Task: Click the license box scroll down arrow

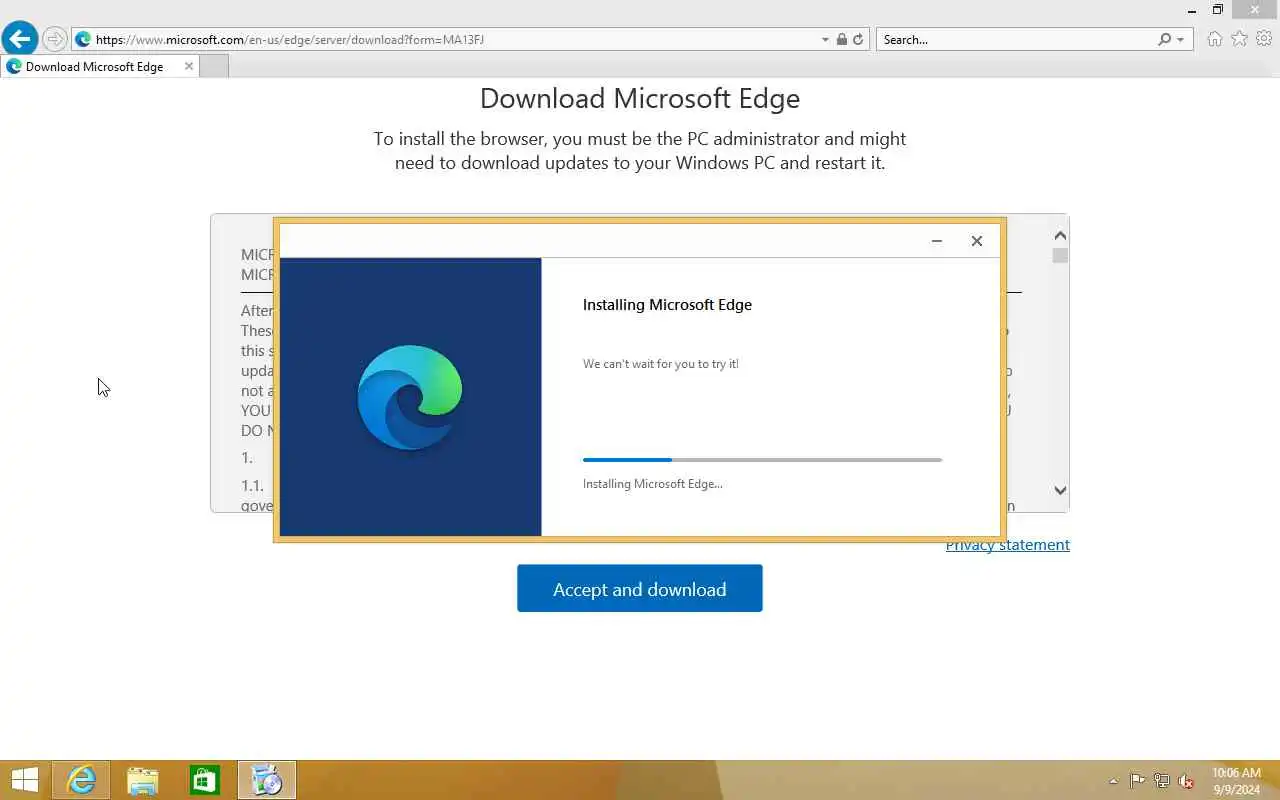Action: 1060,490
